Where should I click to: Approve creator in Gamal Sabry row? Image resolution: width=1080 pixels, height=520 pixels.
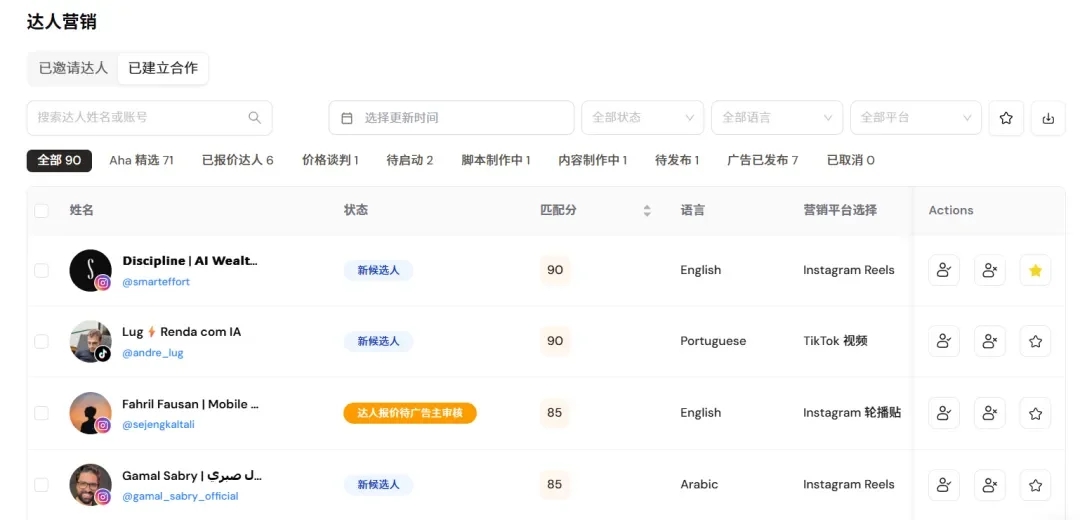point(944,485)
